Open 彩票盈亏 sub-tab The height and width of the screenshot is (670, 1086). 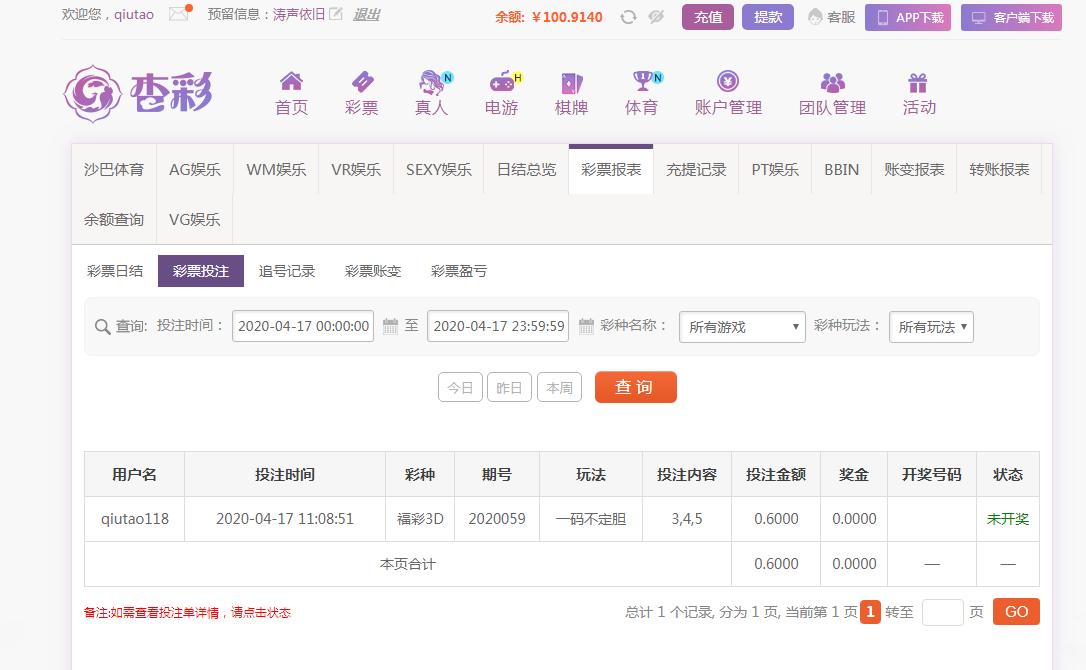pos(459,271)
